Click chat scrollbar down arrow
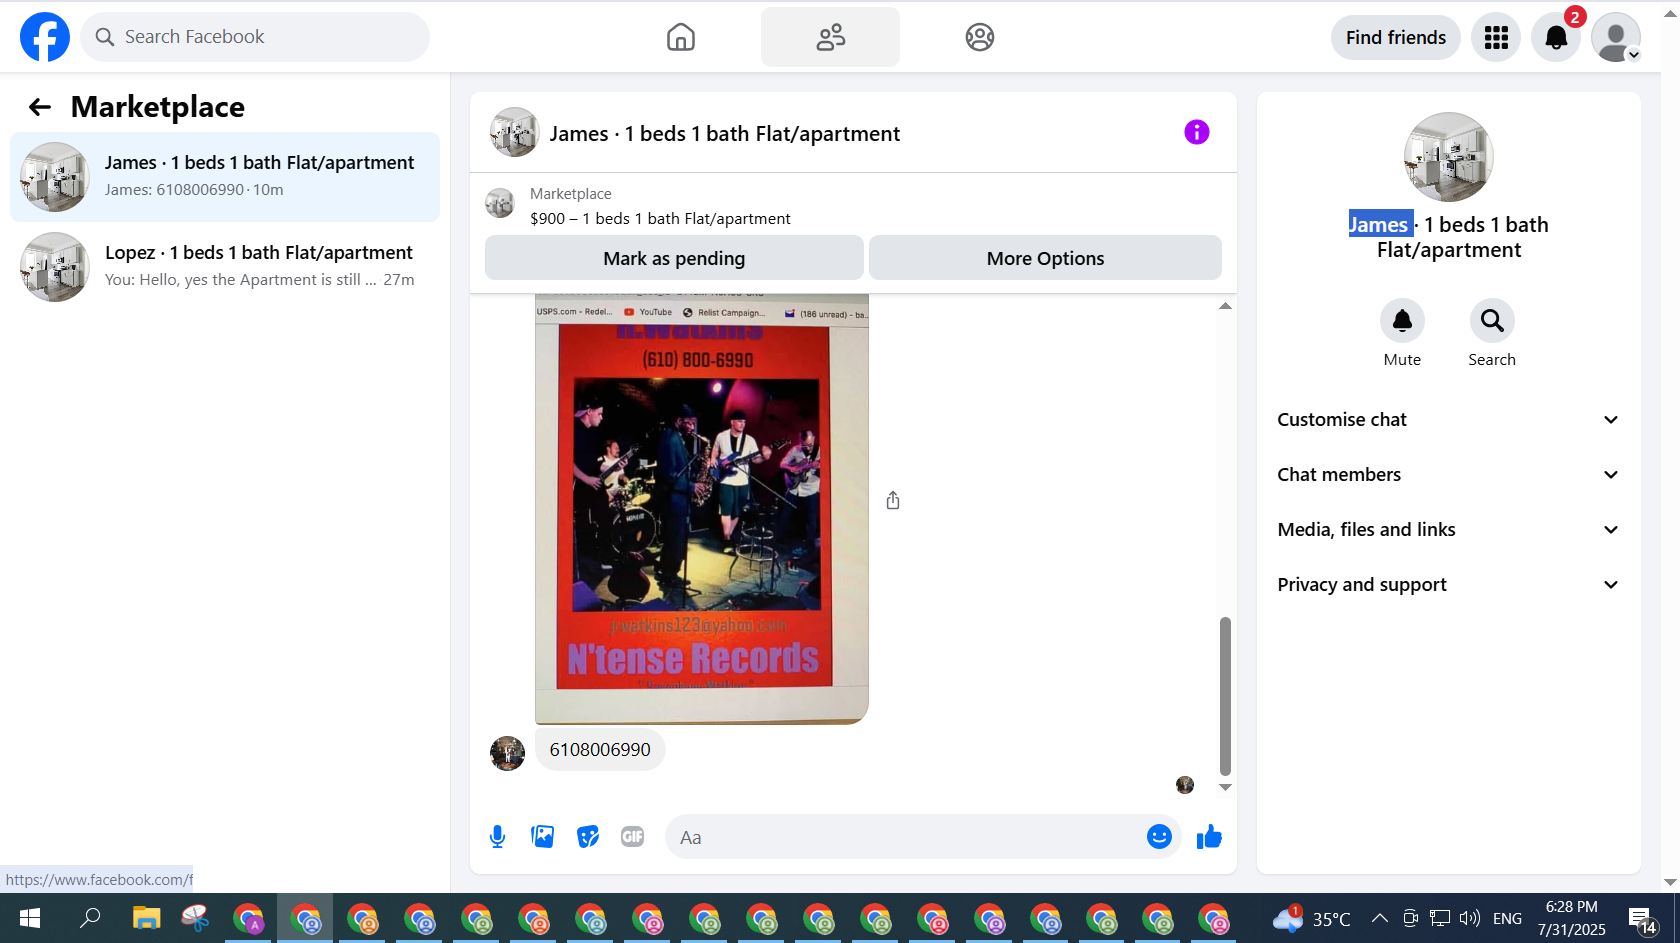 point(1225,787)
